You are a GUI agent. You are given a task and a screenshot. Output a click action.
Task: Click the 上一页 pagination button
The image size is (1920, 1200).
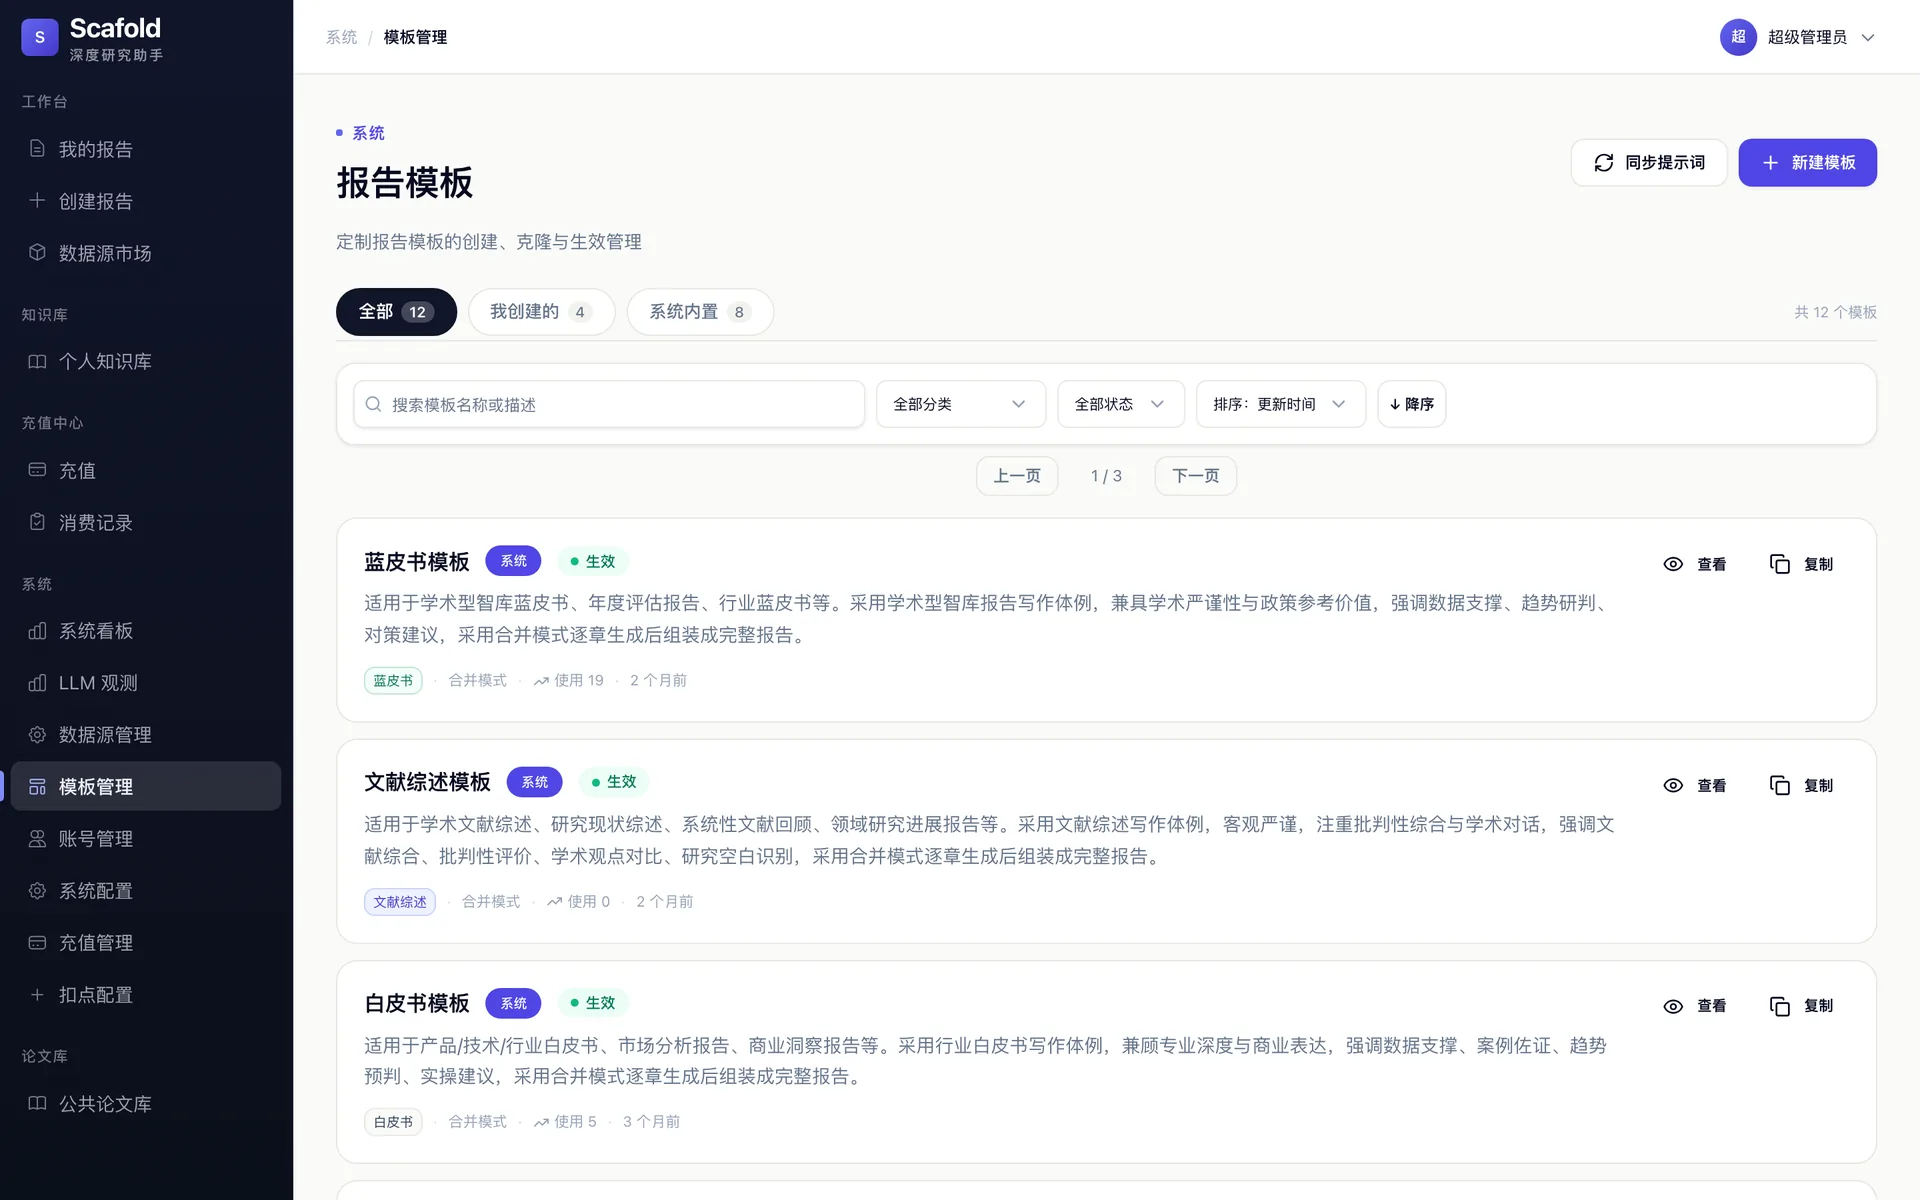click(1016, 476)
